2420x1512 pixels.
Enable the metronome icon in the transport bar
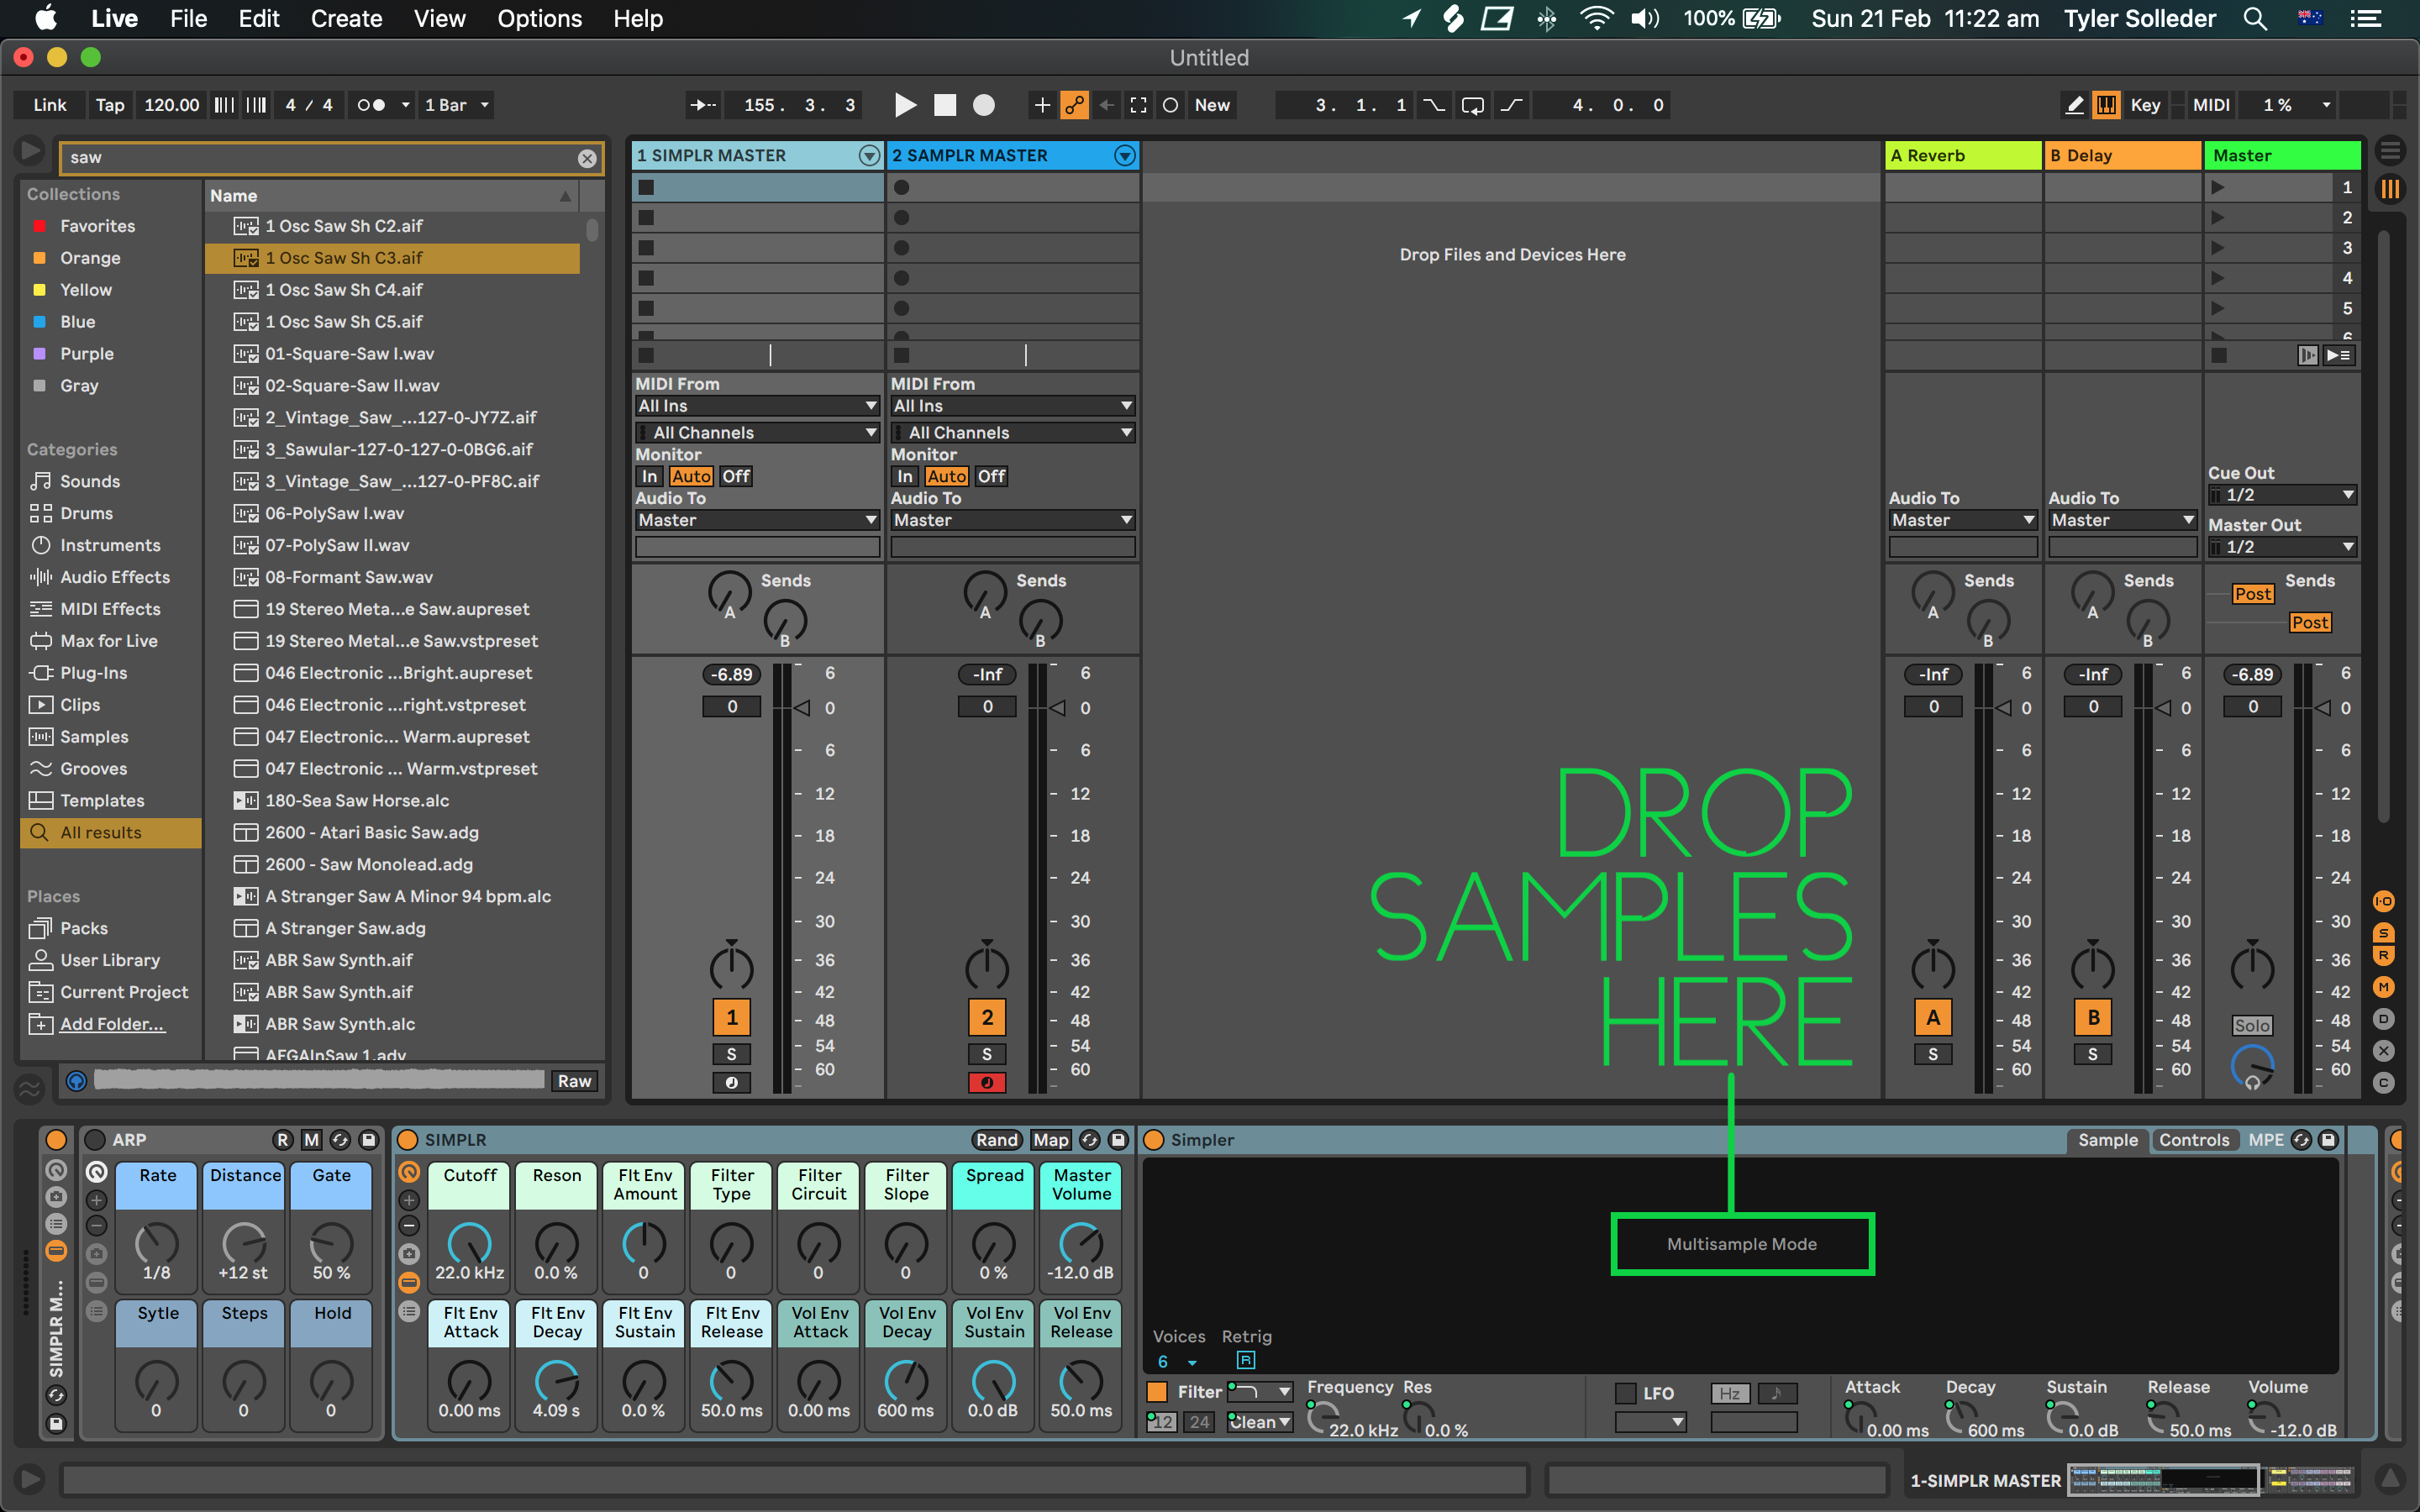[371, 104]
